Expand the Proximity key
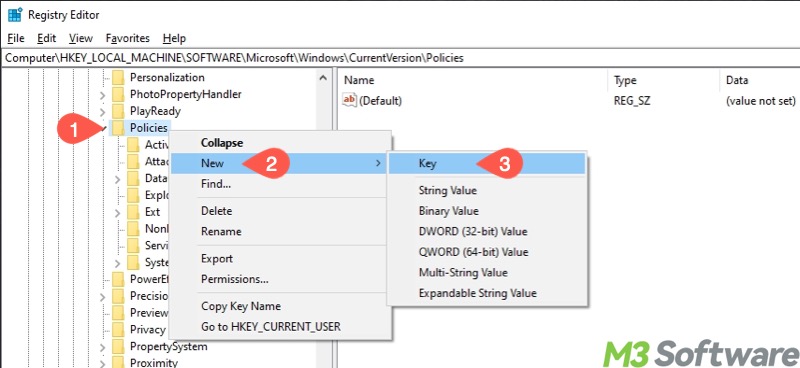This screenshot has height=368, width=800. coord(103,364)
